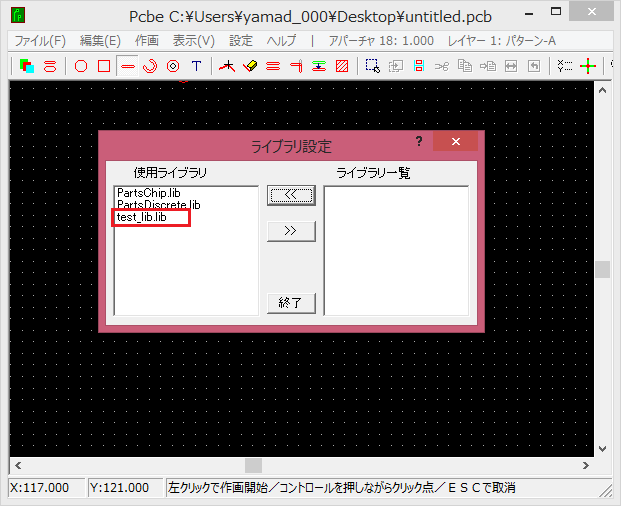Click the yellow eraser tool icon
The image size is (621, 506).
click(250, 66)
